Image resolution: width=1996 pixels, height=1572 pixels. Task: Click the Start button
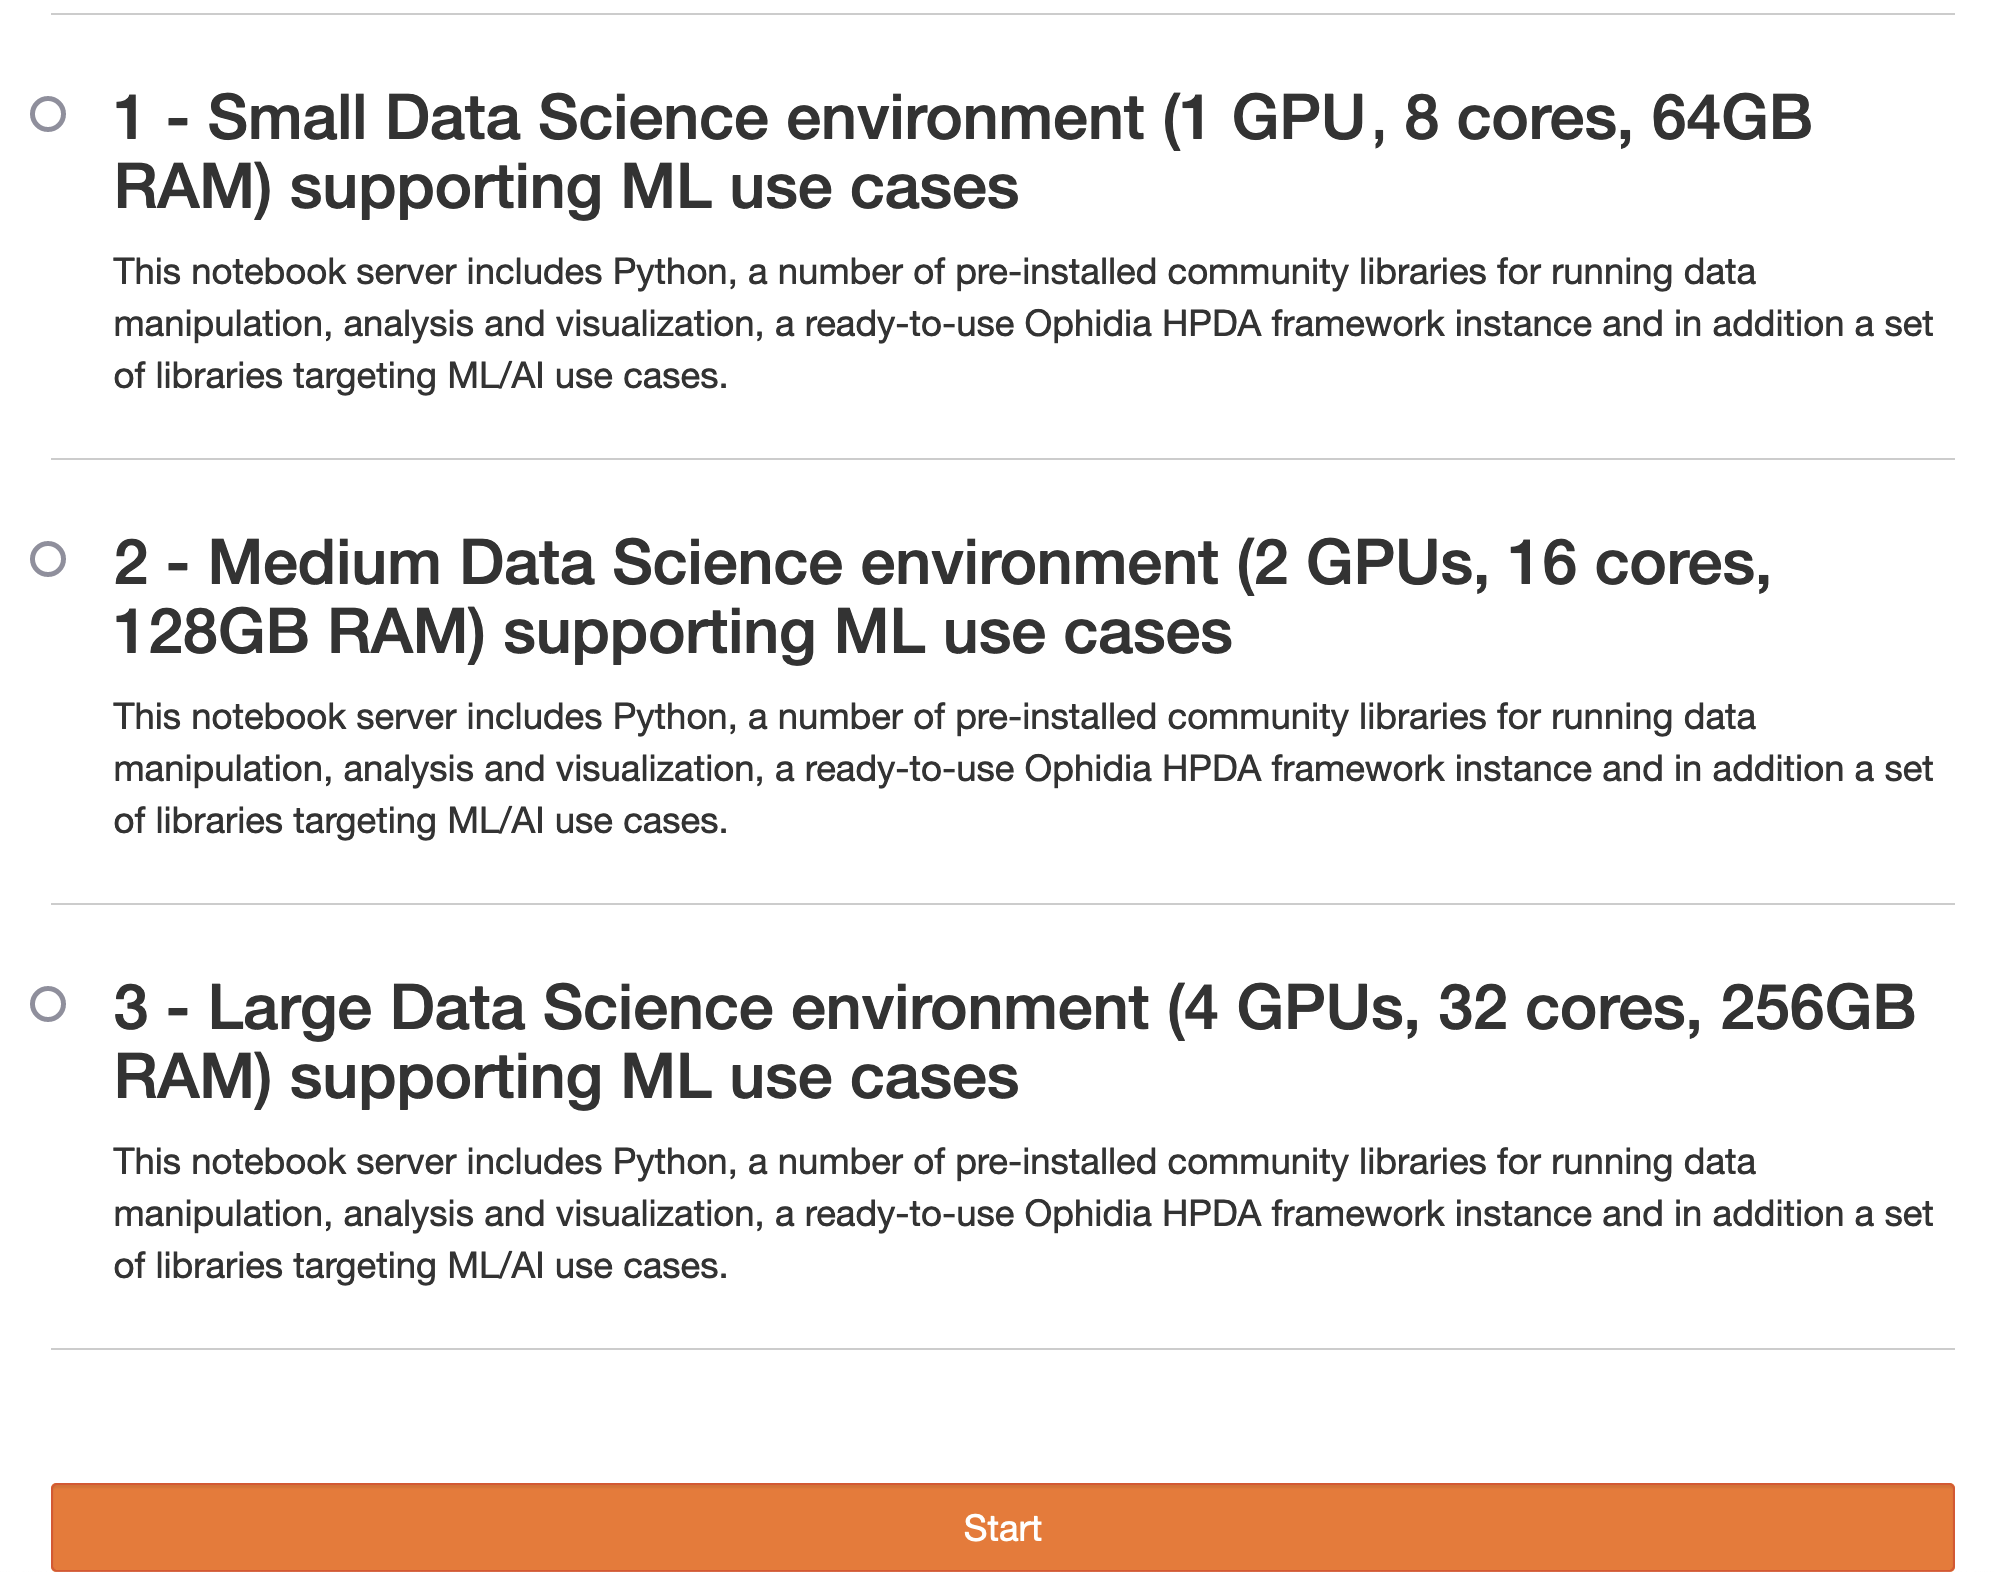click(1002, 1527)
